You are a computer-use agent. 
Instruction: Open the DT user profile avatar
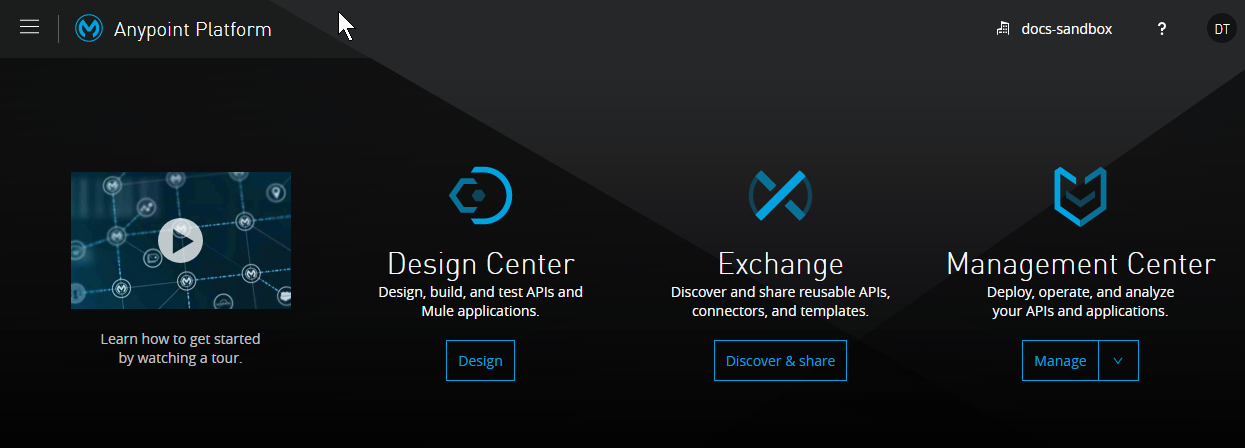pyautogui.click(x=1222, y=29)
